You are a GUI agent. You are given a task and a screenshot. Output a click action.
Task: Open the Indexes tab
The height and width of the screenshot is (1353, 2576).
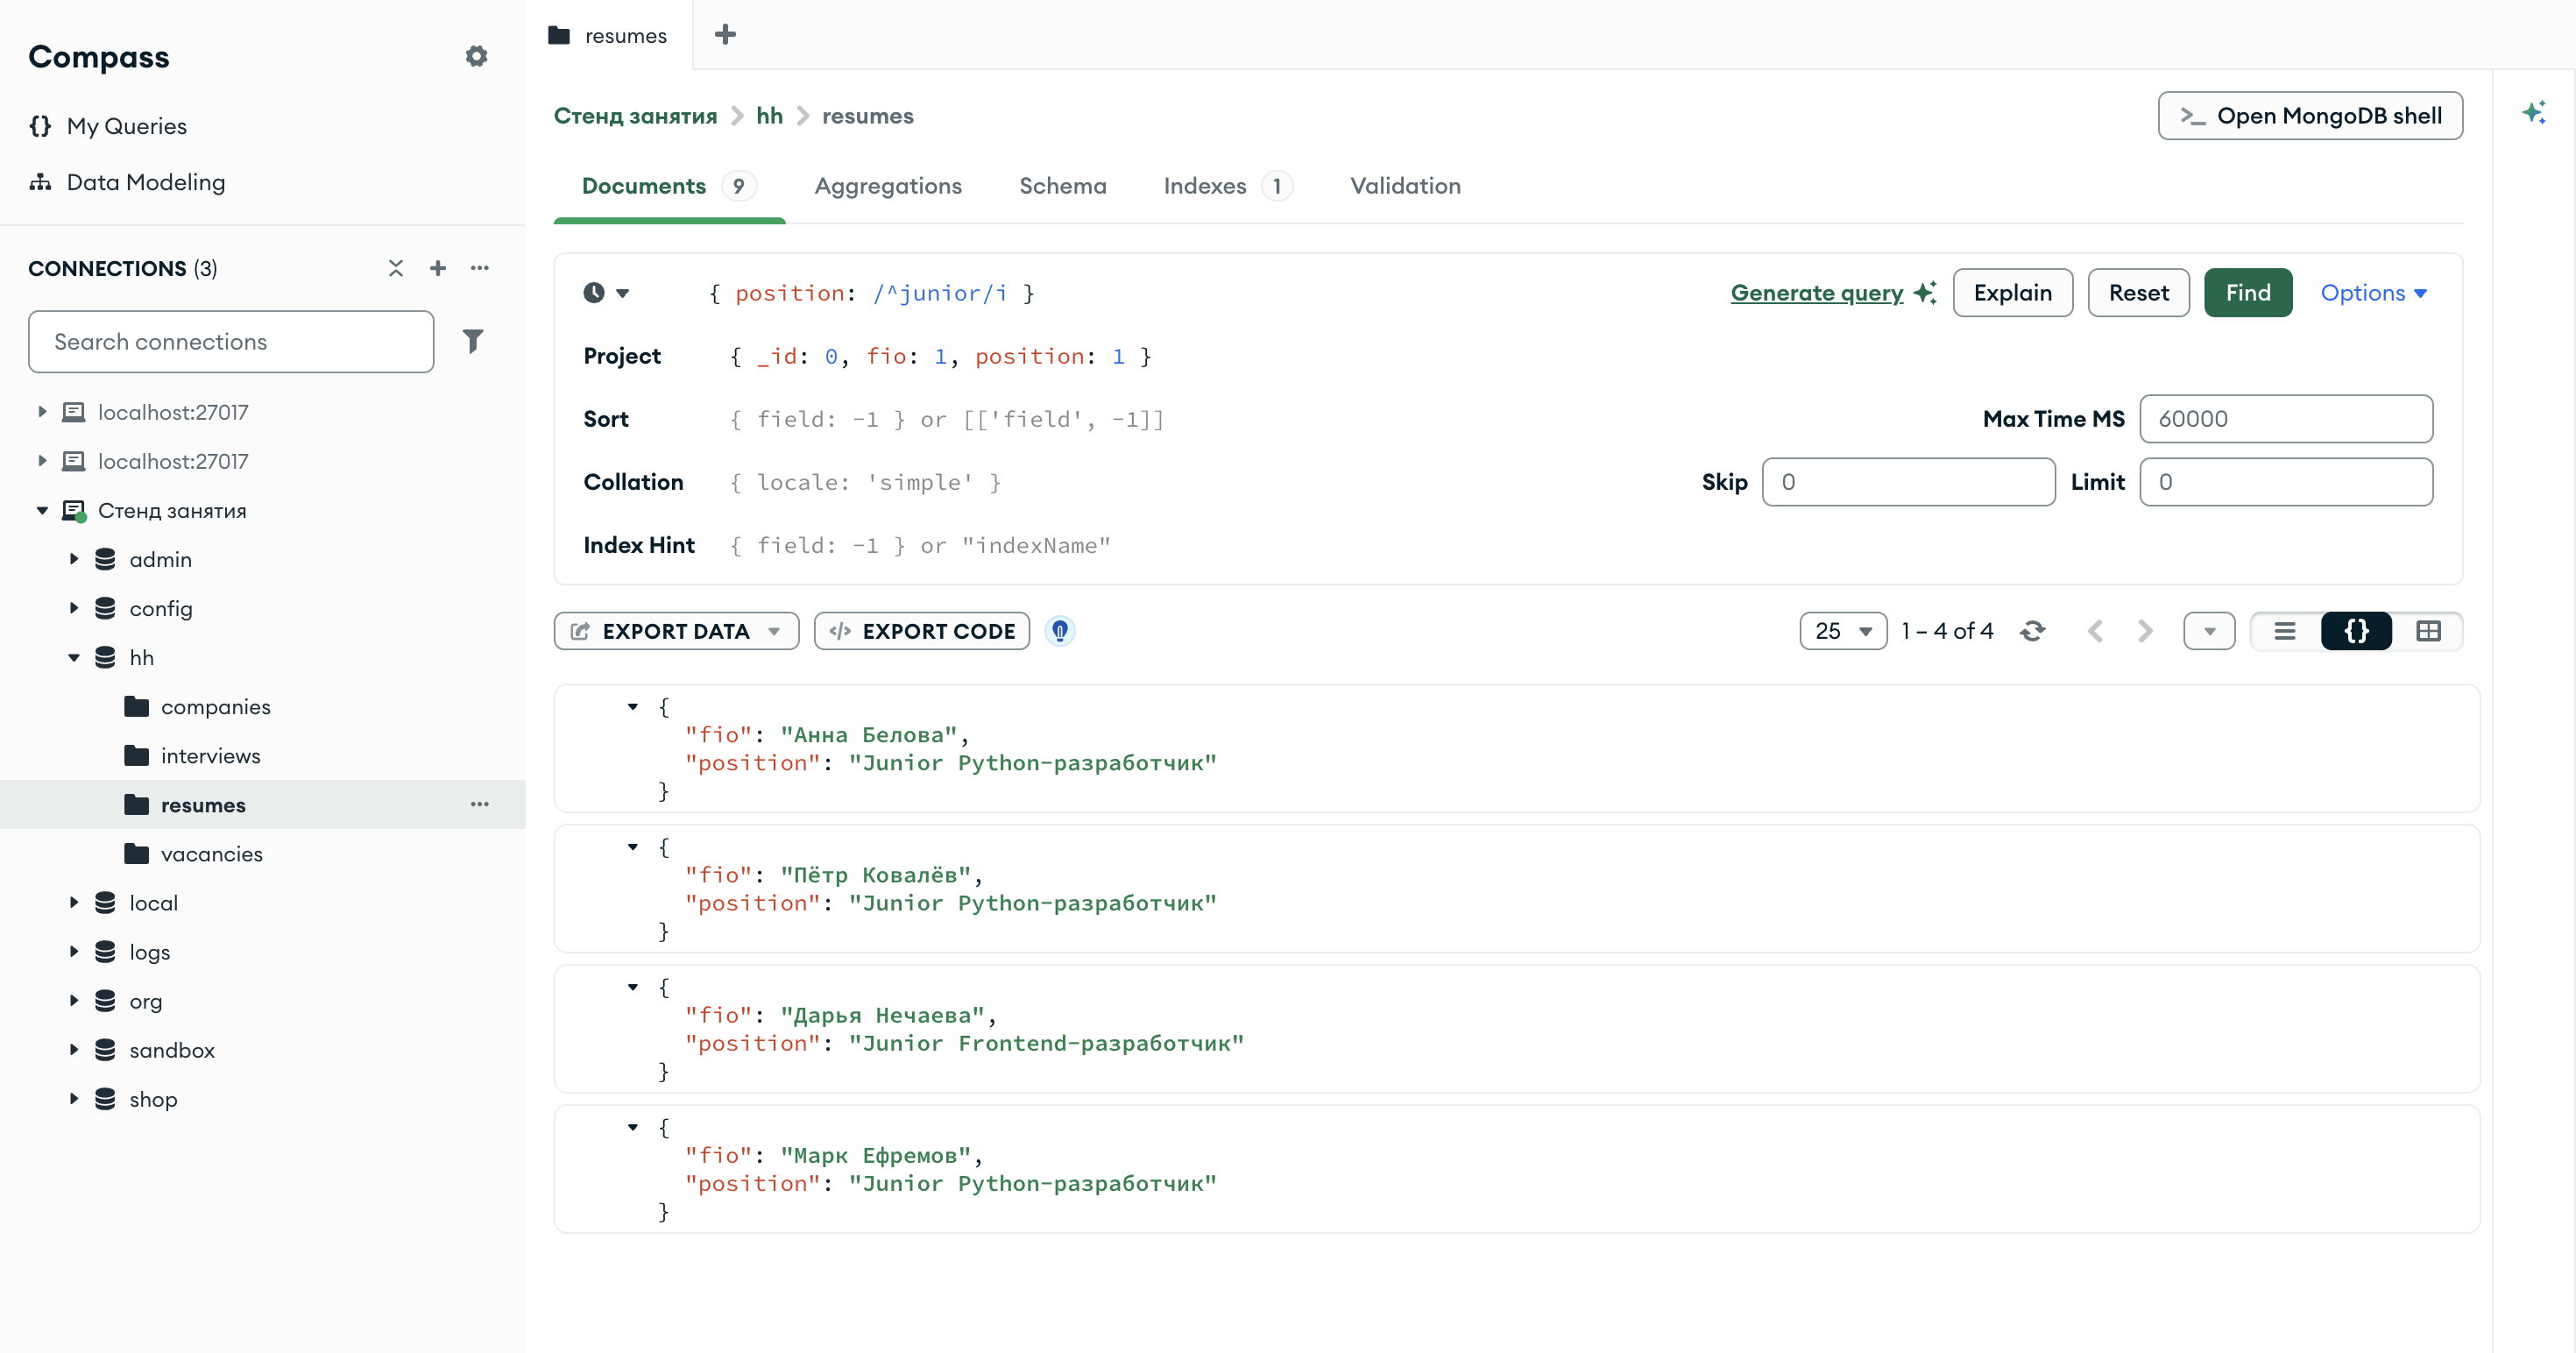click(1228, 186)
